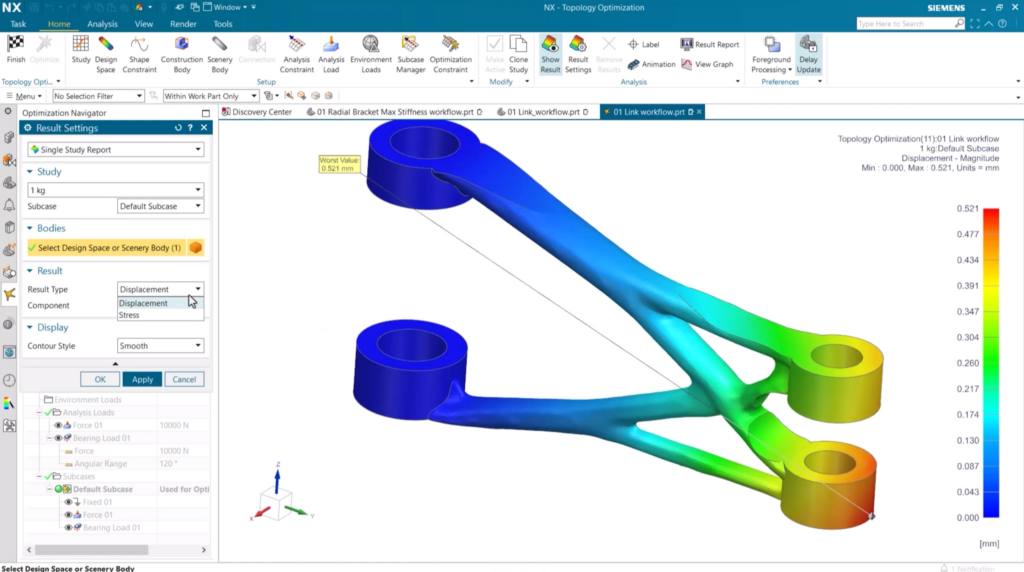
Task: Toggle visibility of Bearing Load 01 under Analysis Loads
Action: (57, 438)
